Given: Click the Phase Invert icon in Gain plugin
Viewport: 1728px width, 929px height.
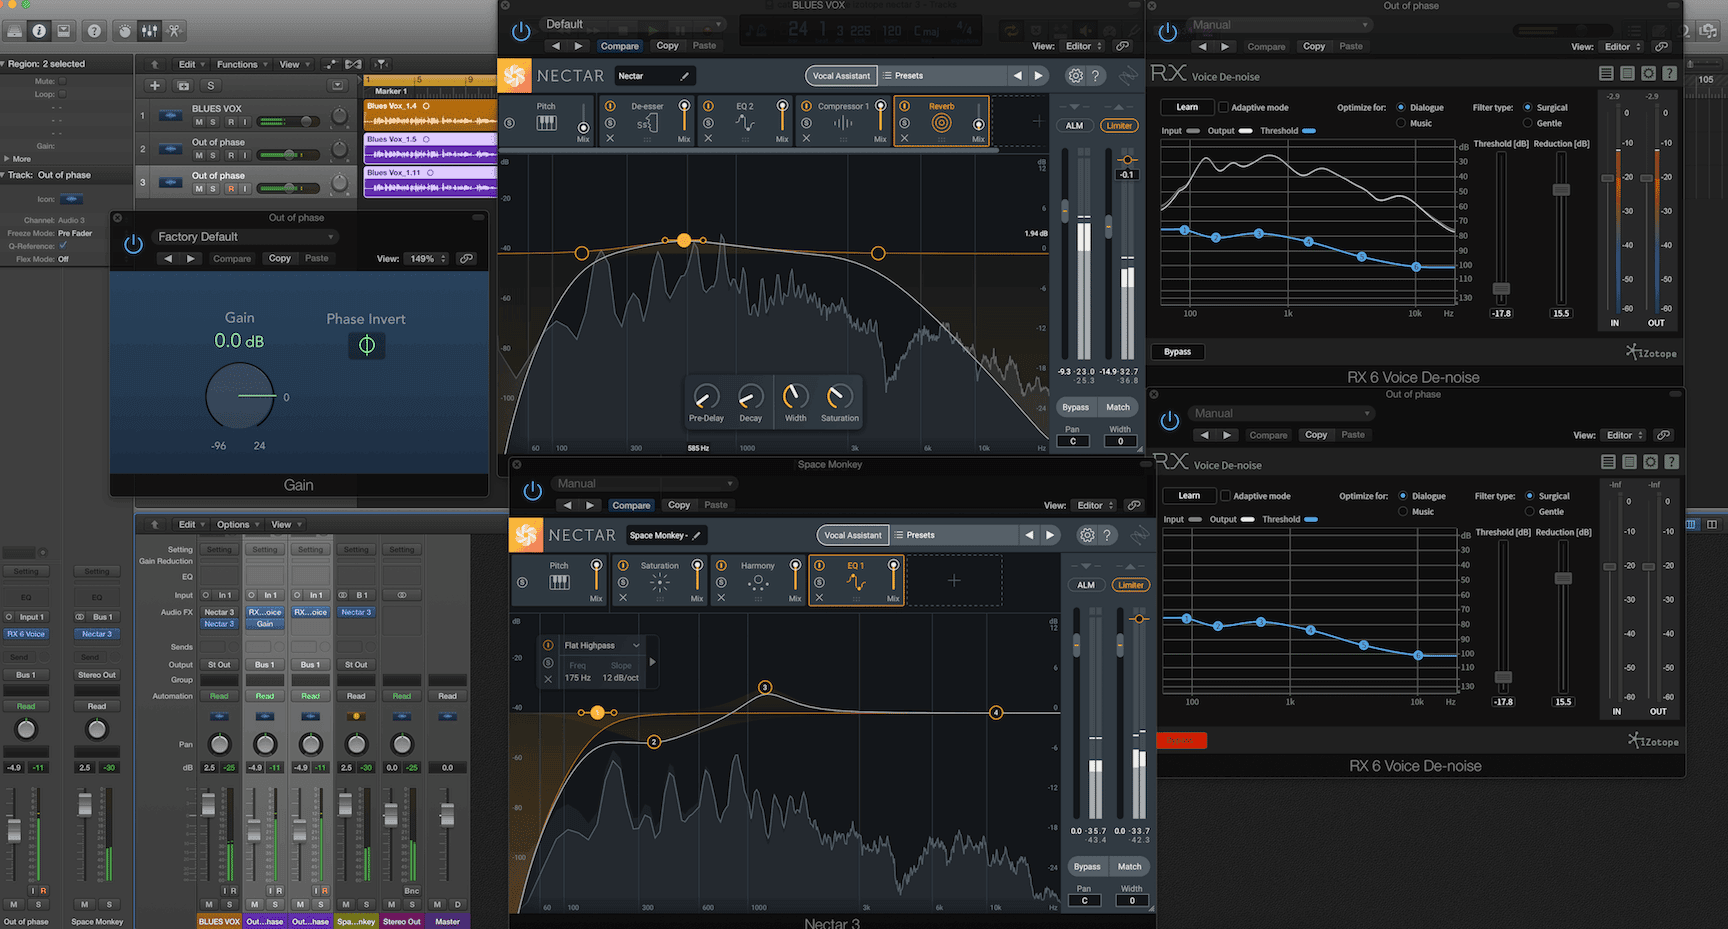Looking at the screenshot, I should click(367, 345).
